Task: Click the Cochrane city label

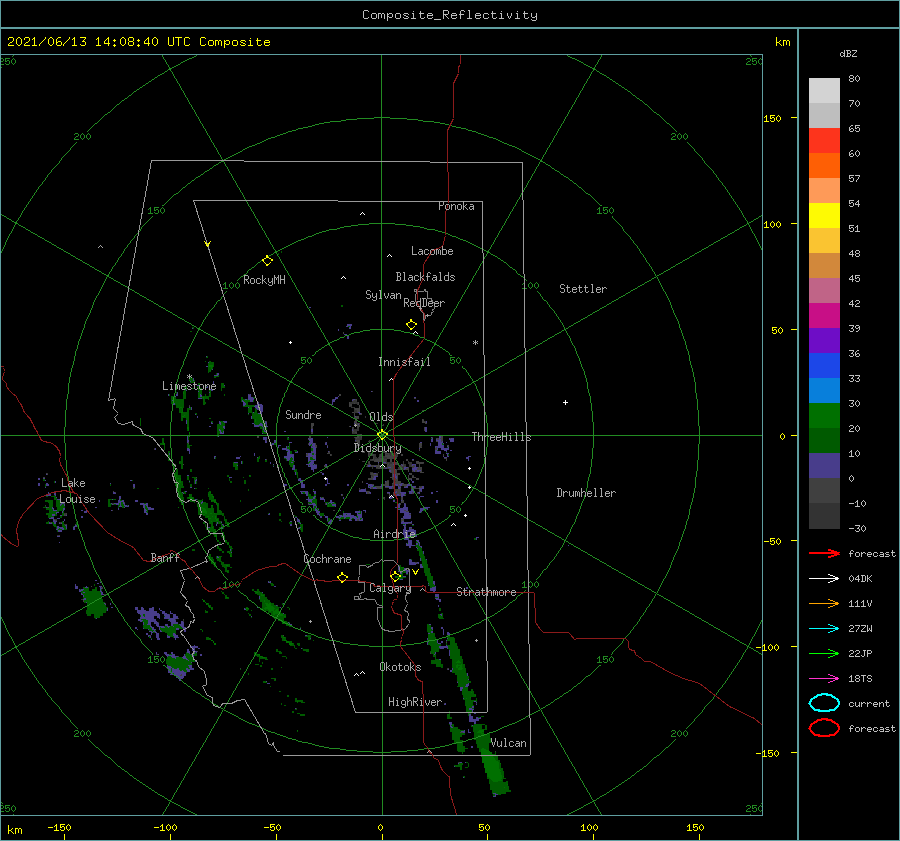Action: pyautogui.click(x=327, y=559)
